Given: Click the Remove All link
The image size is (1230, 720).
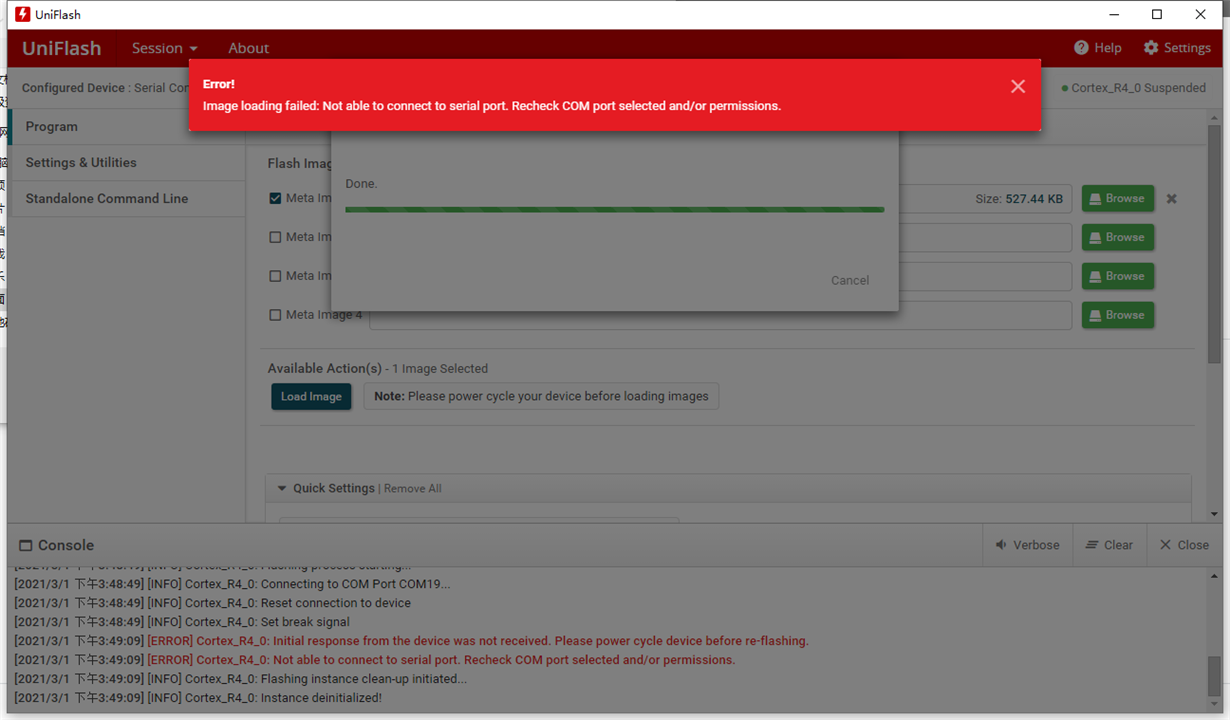Looking at the screenshot, I should pos(413,489).
